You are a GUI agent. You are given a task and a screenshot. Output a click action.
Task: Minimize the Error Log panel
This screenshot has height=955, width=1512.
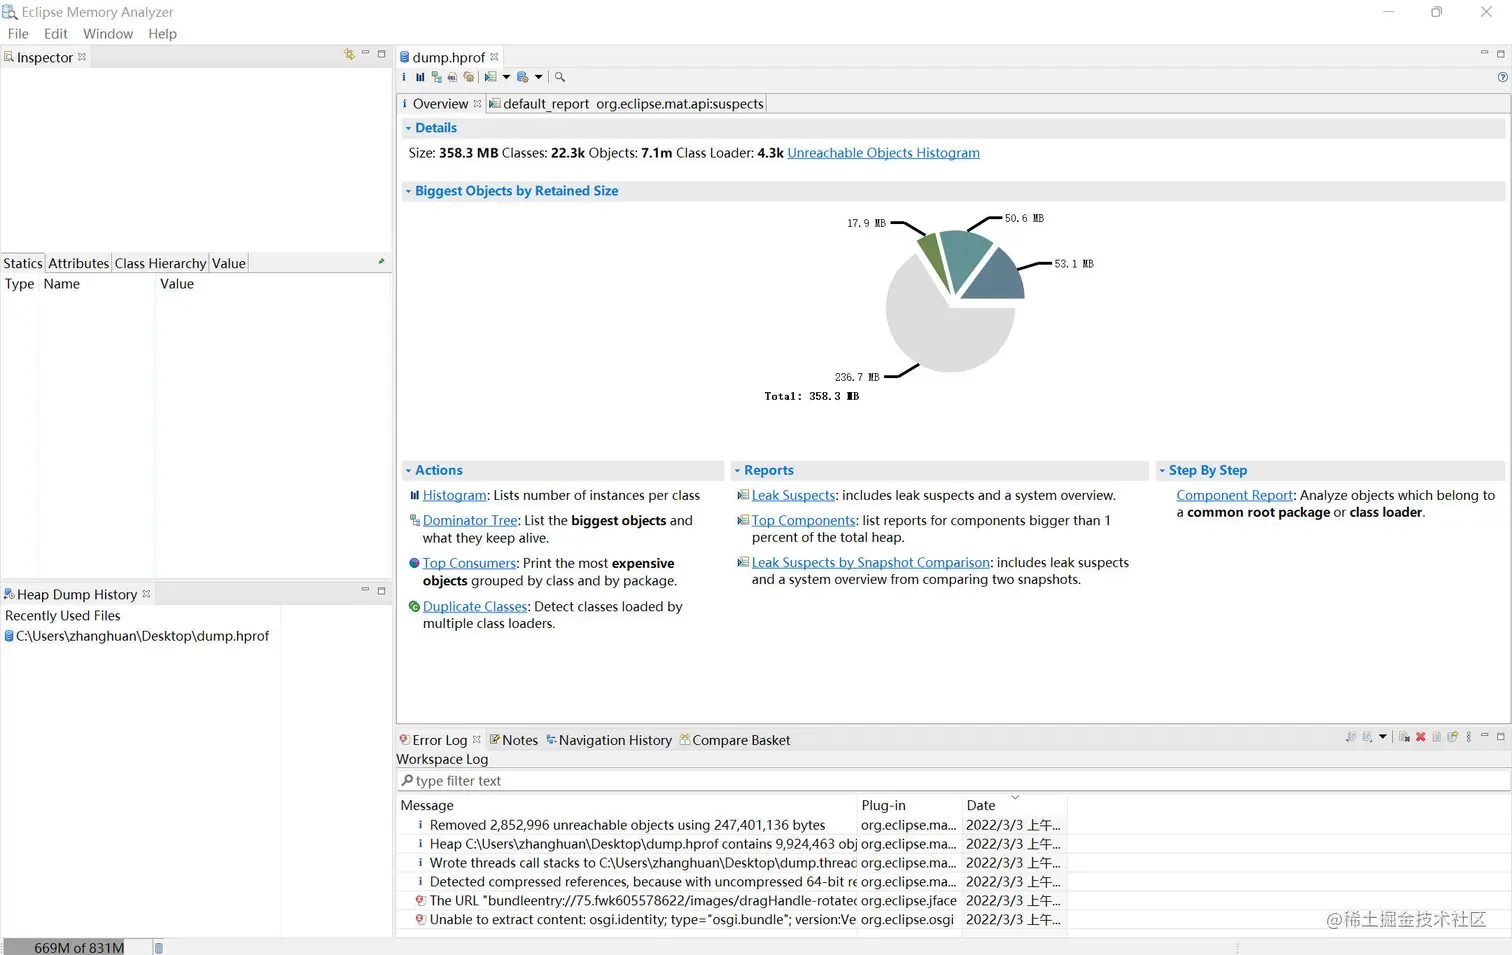click(1484, 735)
